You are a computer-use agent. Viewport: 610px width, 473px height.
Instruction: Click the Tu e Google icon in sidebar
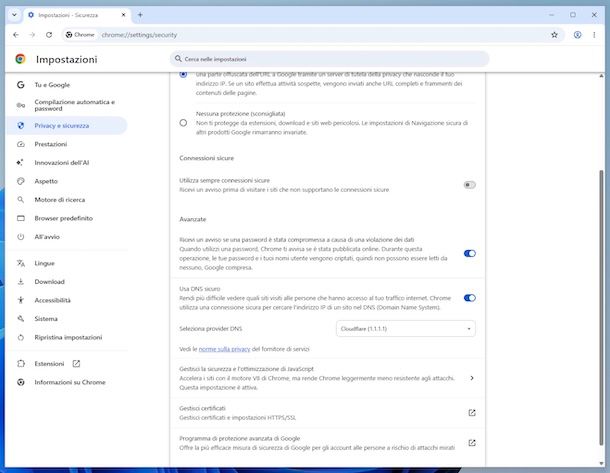coord(21,85)
